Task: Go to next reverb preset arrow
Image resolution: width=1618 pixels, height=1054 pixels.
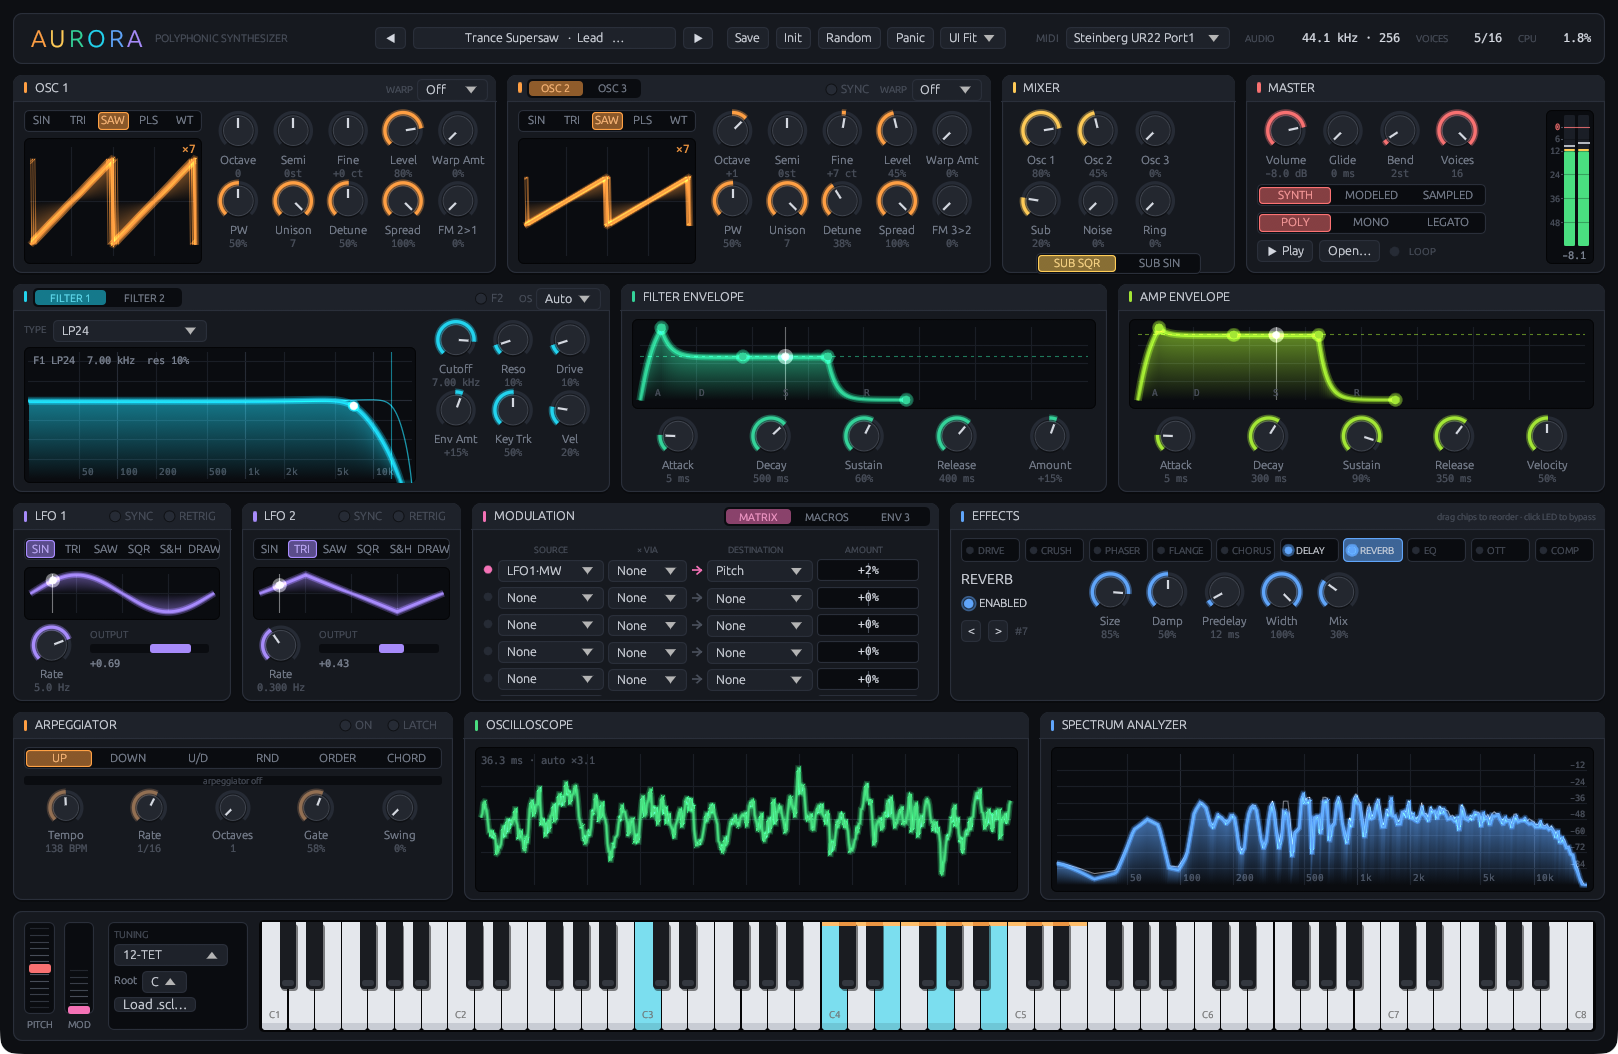Action: [998, 631]
